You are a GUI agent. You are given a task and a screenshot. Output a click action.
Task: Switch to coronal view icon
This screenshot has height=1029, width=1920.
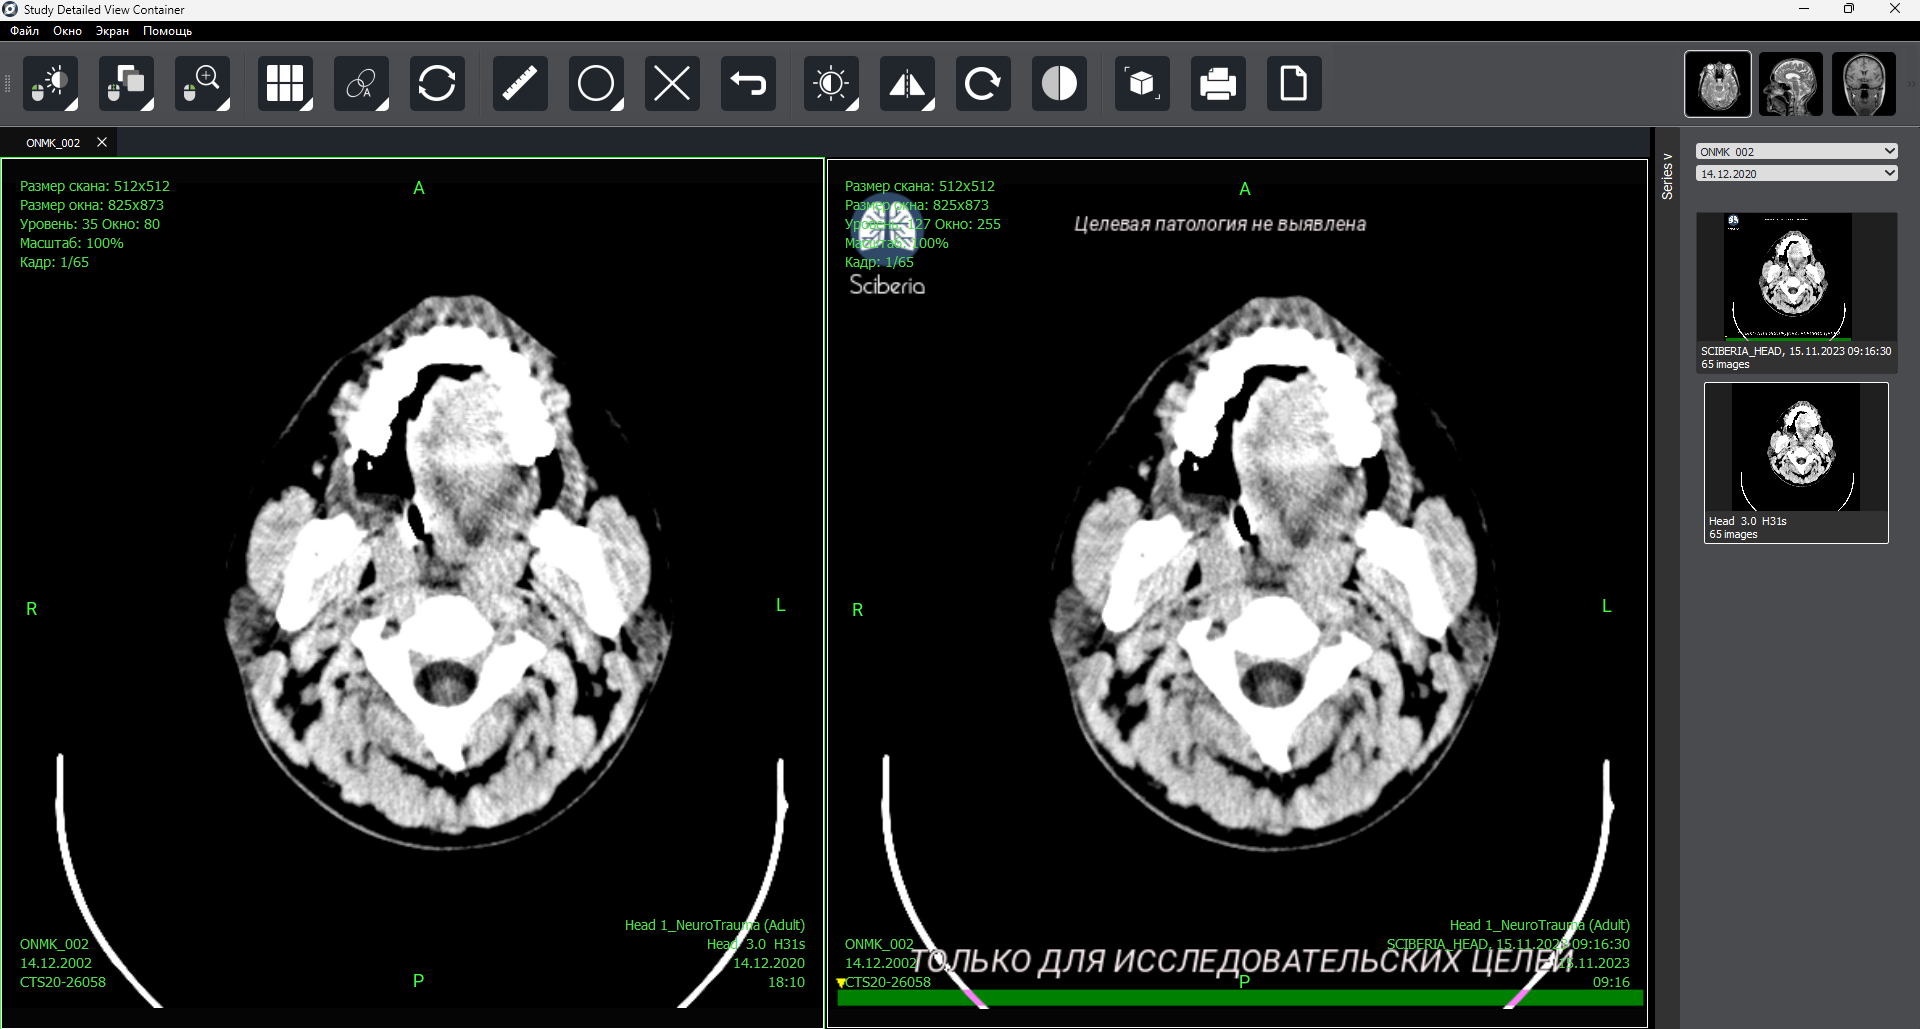(x=1864, y=84)
